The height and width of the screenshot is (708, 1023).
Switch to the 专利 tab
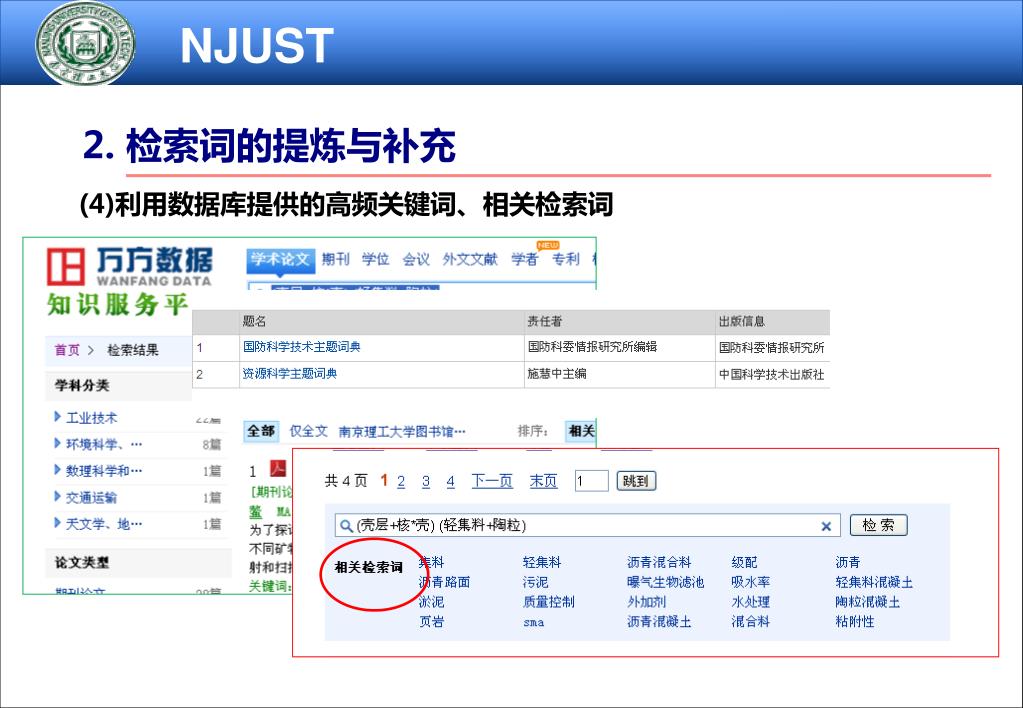point(566,260)
